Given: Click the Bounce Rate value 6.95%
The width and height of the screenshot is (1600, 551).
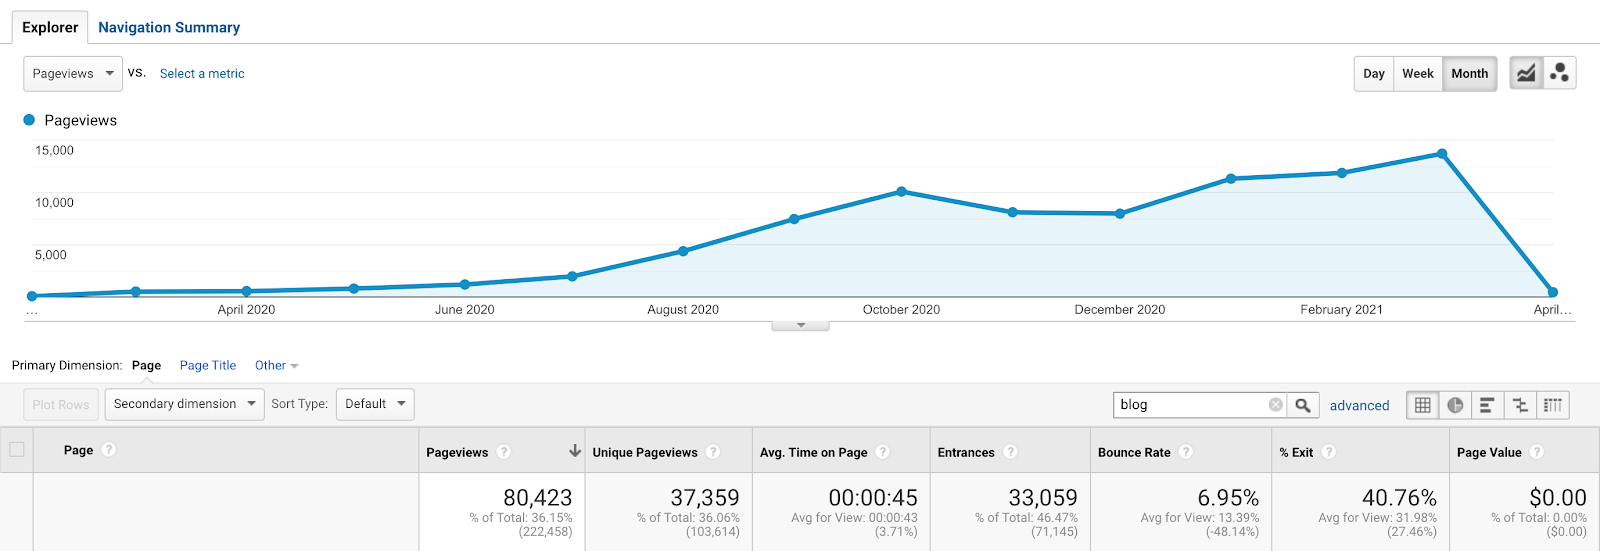Looking at the screenshot, I should click(1228, 497).
